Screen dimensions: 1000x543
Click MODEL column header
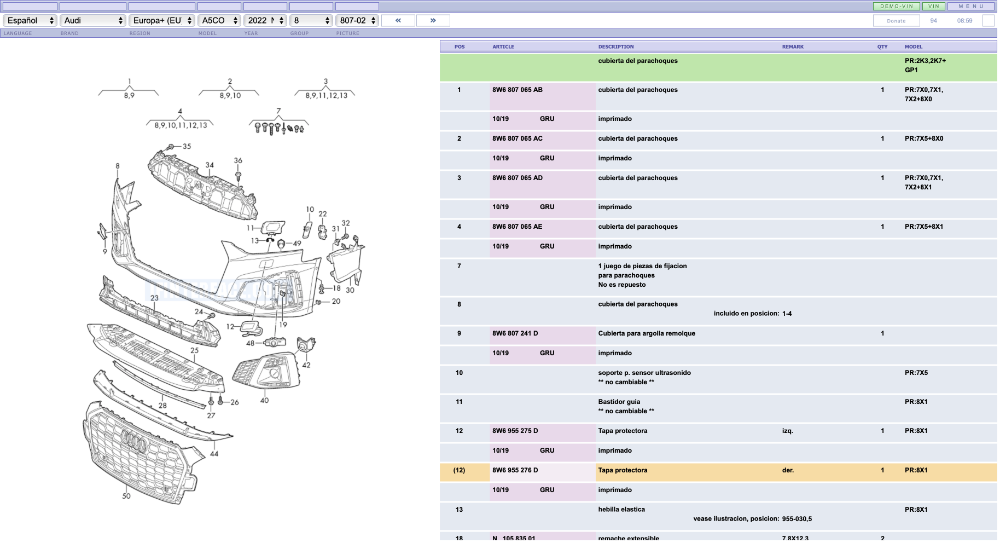coord(913,47)
